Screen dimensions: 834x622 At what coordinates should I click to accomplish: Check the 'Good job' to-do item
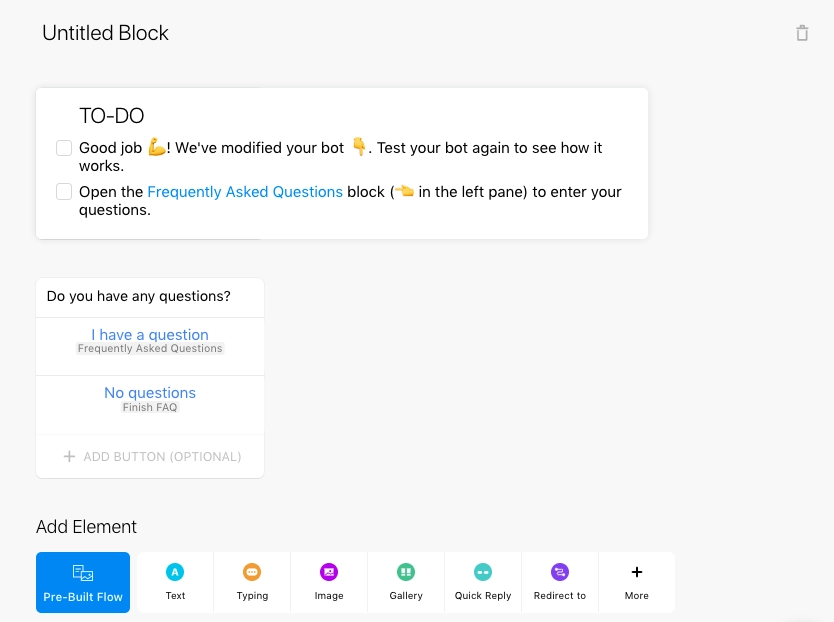pos(64,148)
